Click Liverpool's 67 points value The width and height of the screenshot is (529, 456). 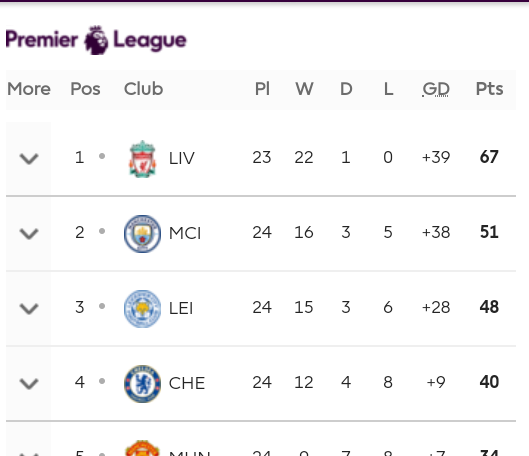click(x=489, y=157)
